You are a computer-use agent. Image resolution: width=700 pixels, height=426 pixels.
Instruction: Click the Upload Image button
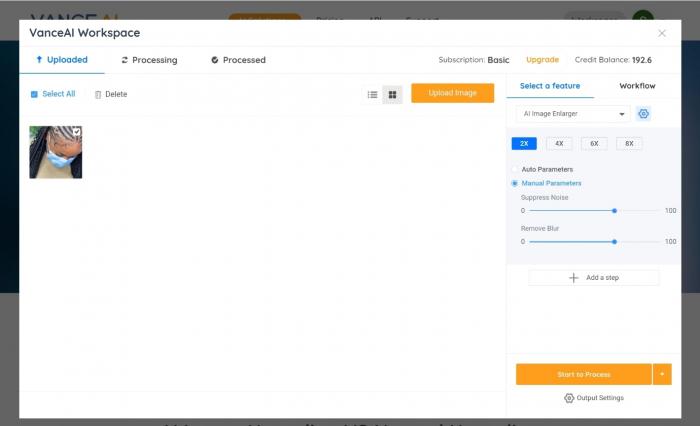453,93
